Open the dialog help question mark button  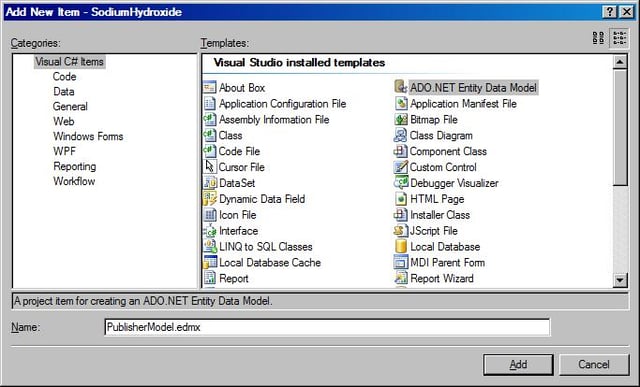click(609, 12)
